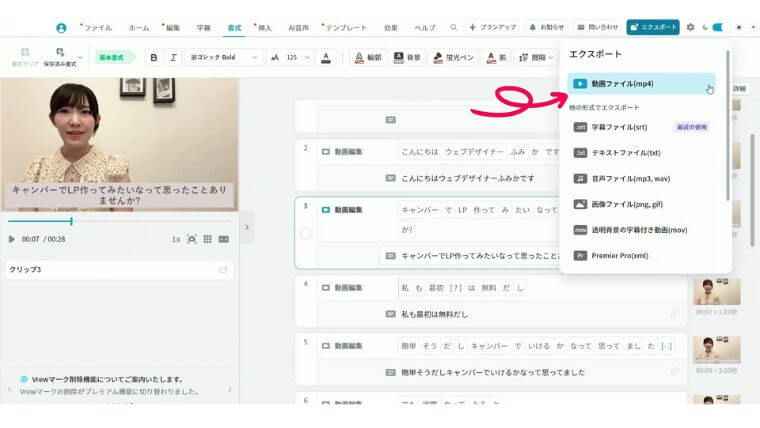Export as 画像ファイル(png, gif)
Image resolution: width=760 pixels, height=428 pixels.
[641, 204]
